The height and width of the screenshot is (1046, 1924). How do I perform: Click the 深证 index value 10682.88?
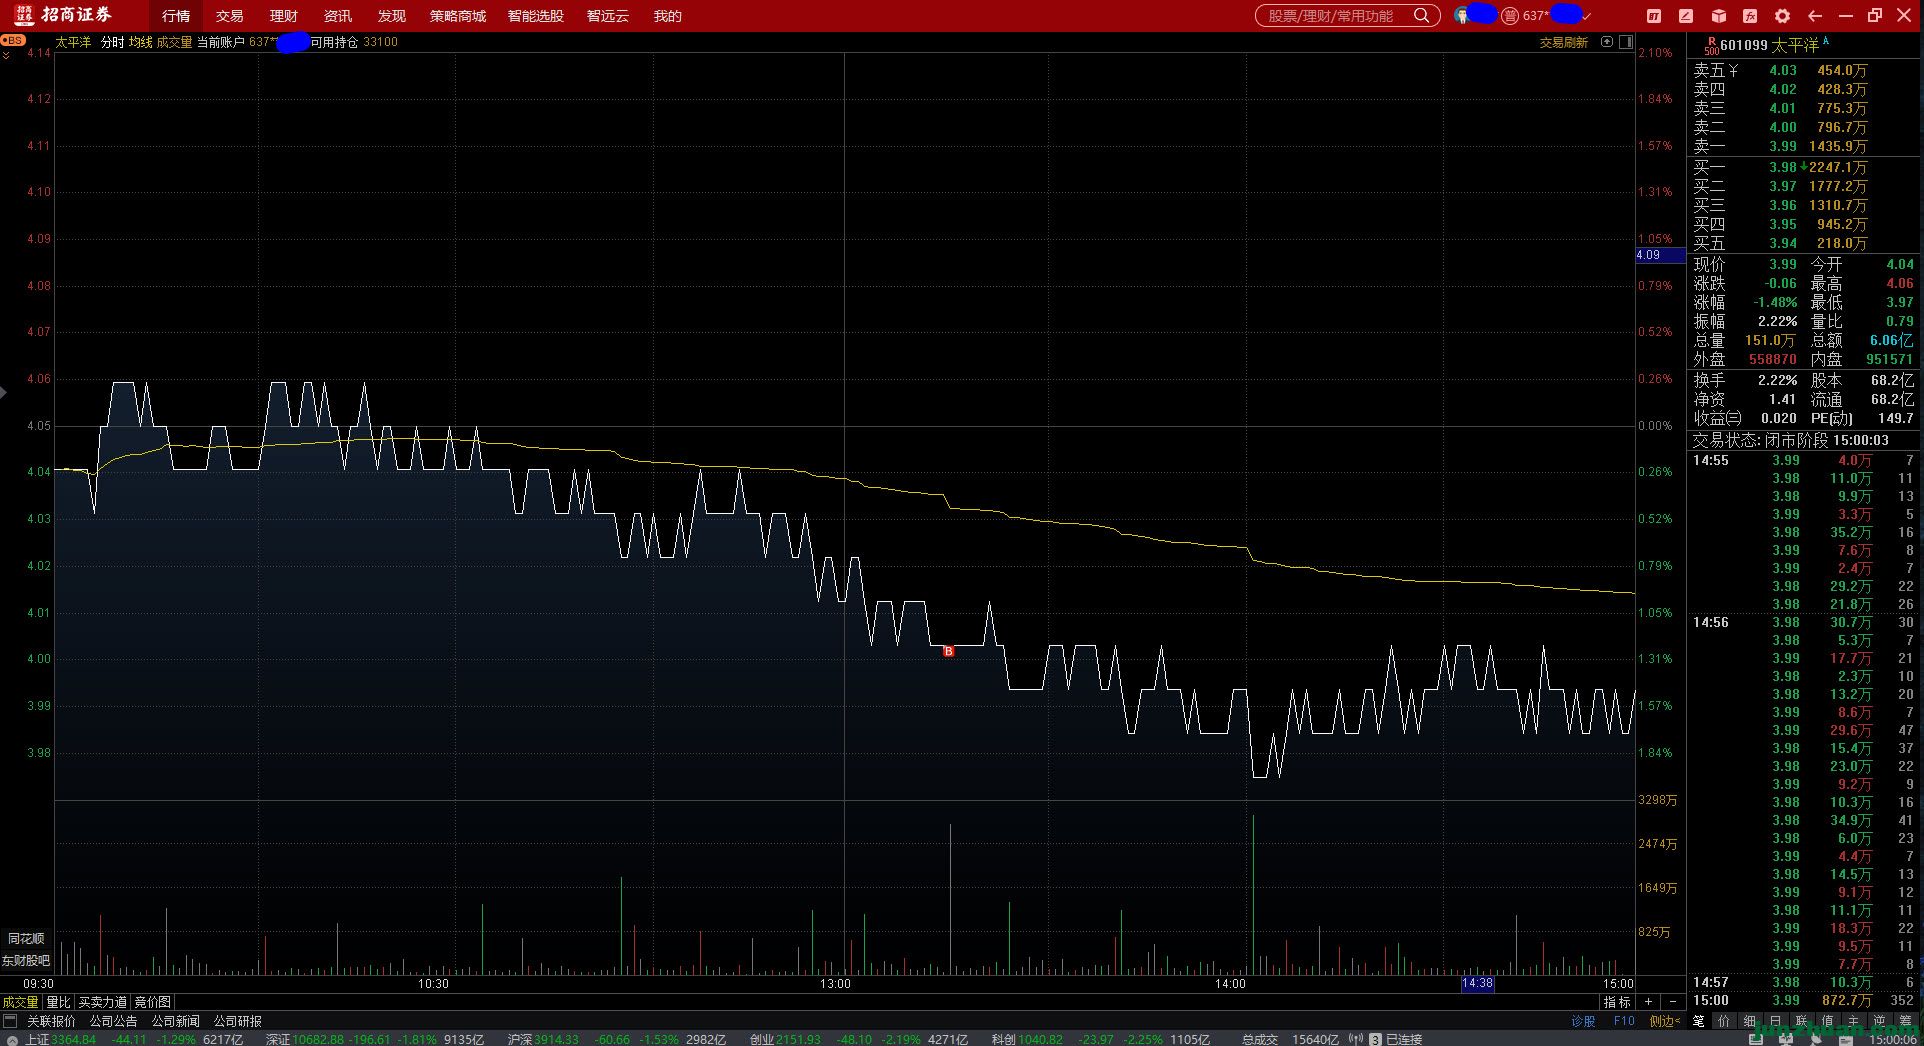[318, 1039]
